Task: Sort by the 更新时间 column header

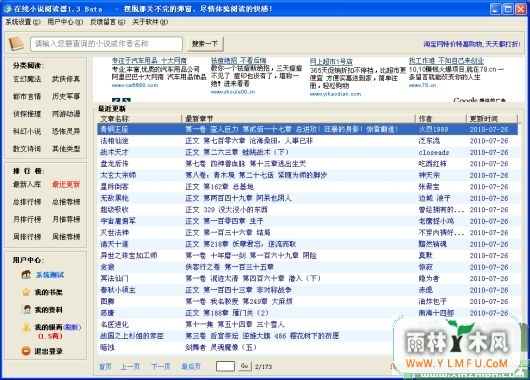Action: point(492,119)
